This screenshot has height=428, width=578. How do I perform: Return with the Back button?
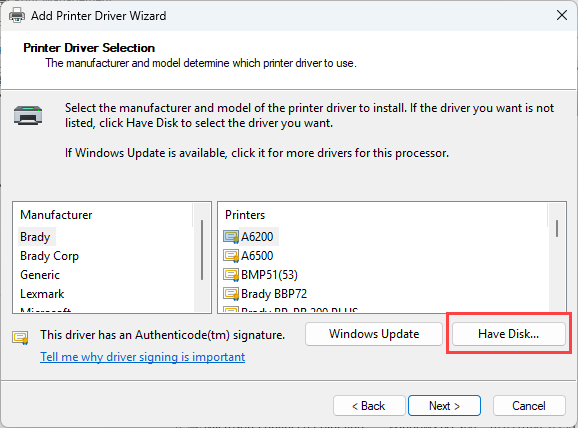pyautogui.click(x=369, y=406)
